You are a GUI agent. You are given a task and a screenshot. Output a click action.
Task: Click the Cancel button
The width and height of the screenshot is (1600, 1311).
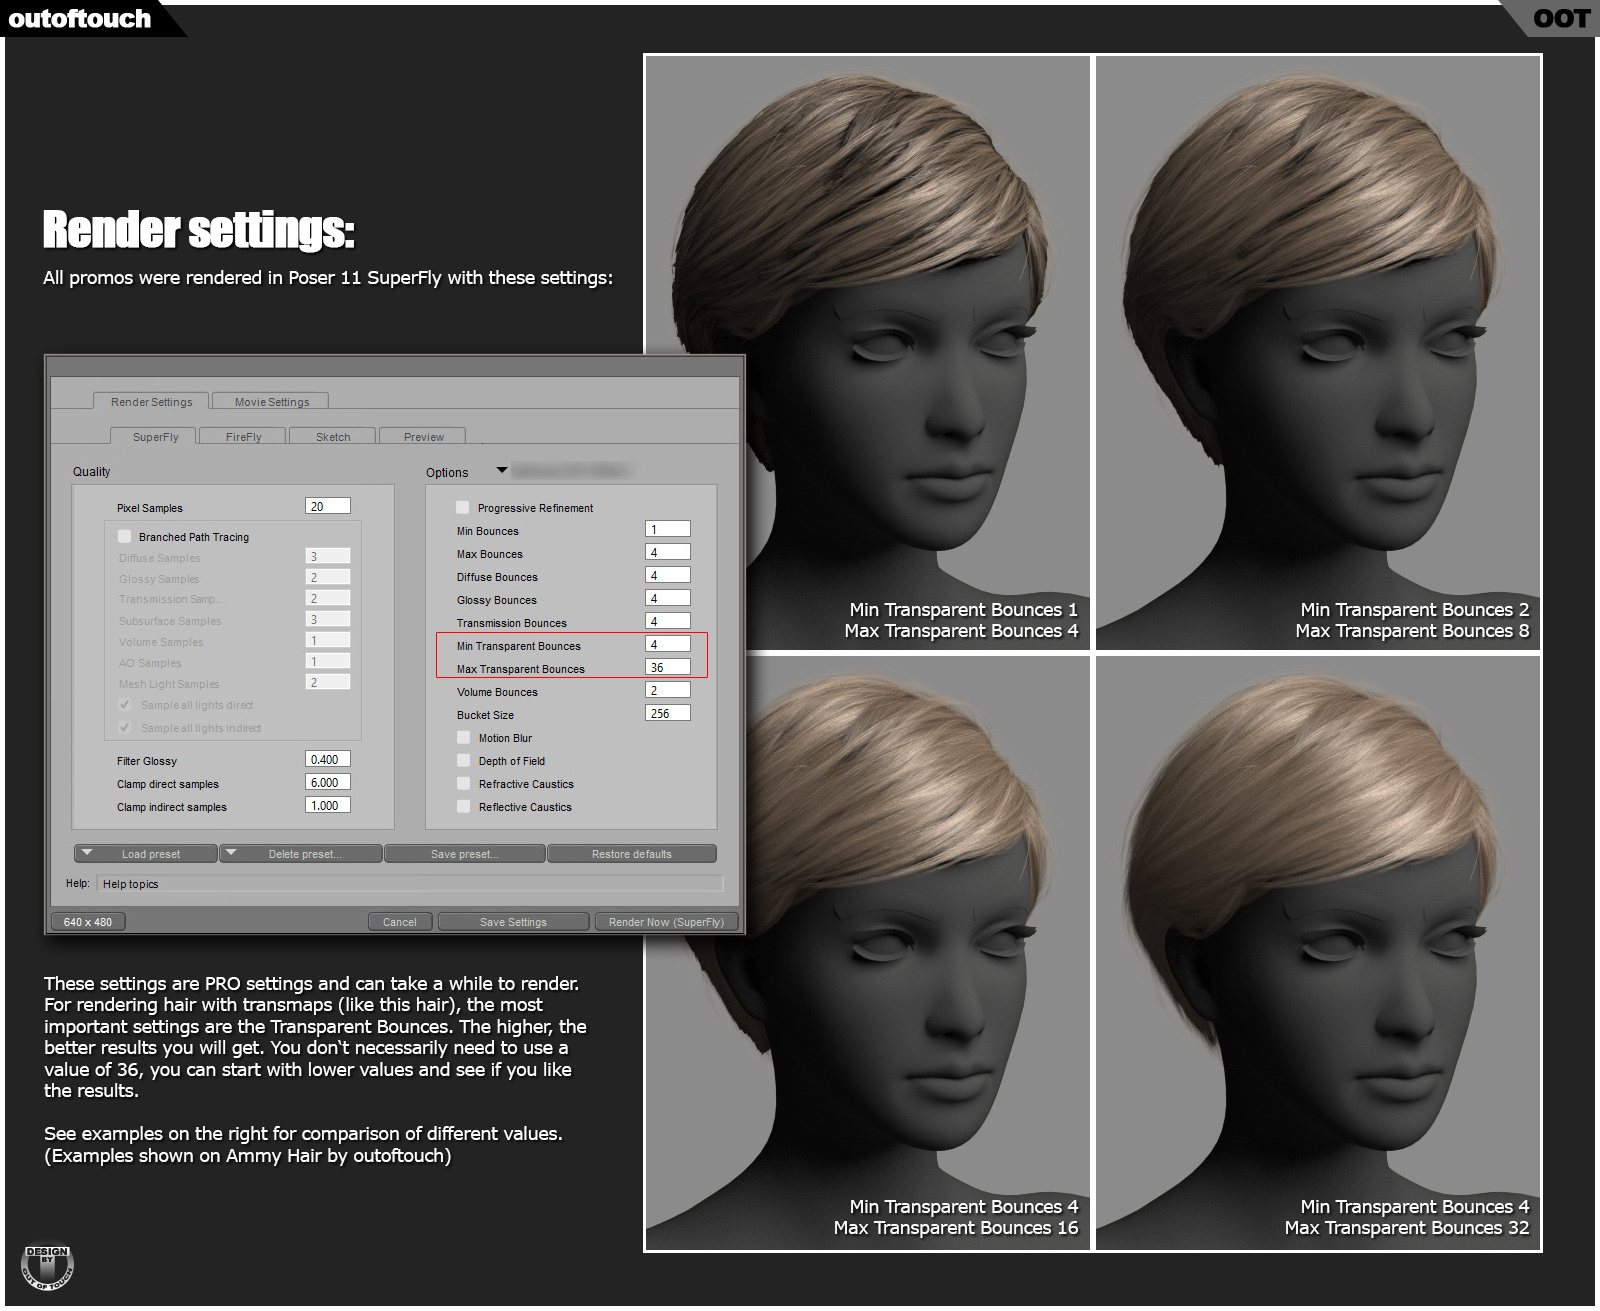400,922
